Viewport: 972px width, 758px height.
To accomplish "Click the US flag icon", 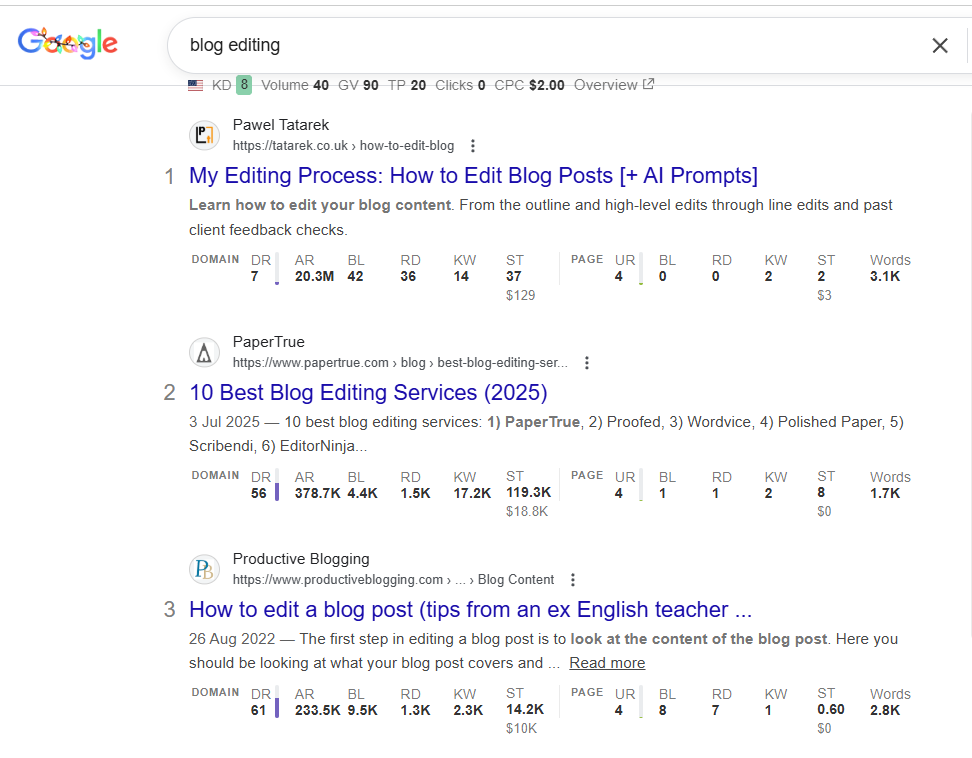I will click(195, 86).
